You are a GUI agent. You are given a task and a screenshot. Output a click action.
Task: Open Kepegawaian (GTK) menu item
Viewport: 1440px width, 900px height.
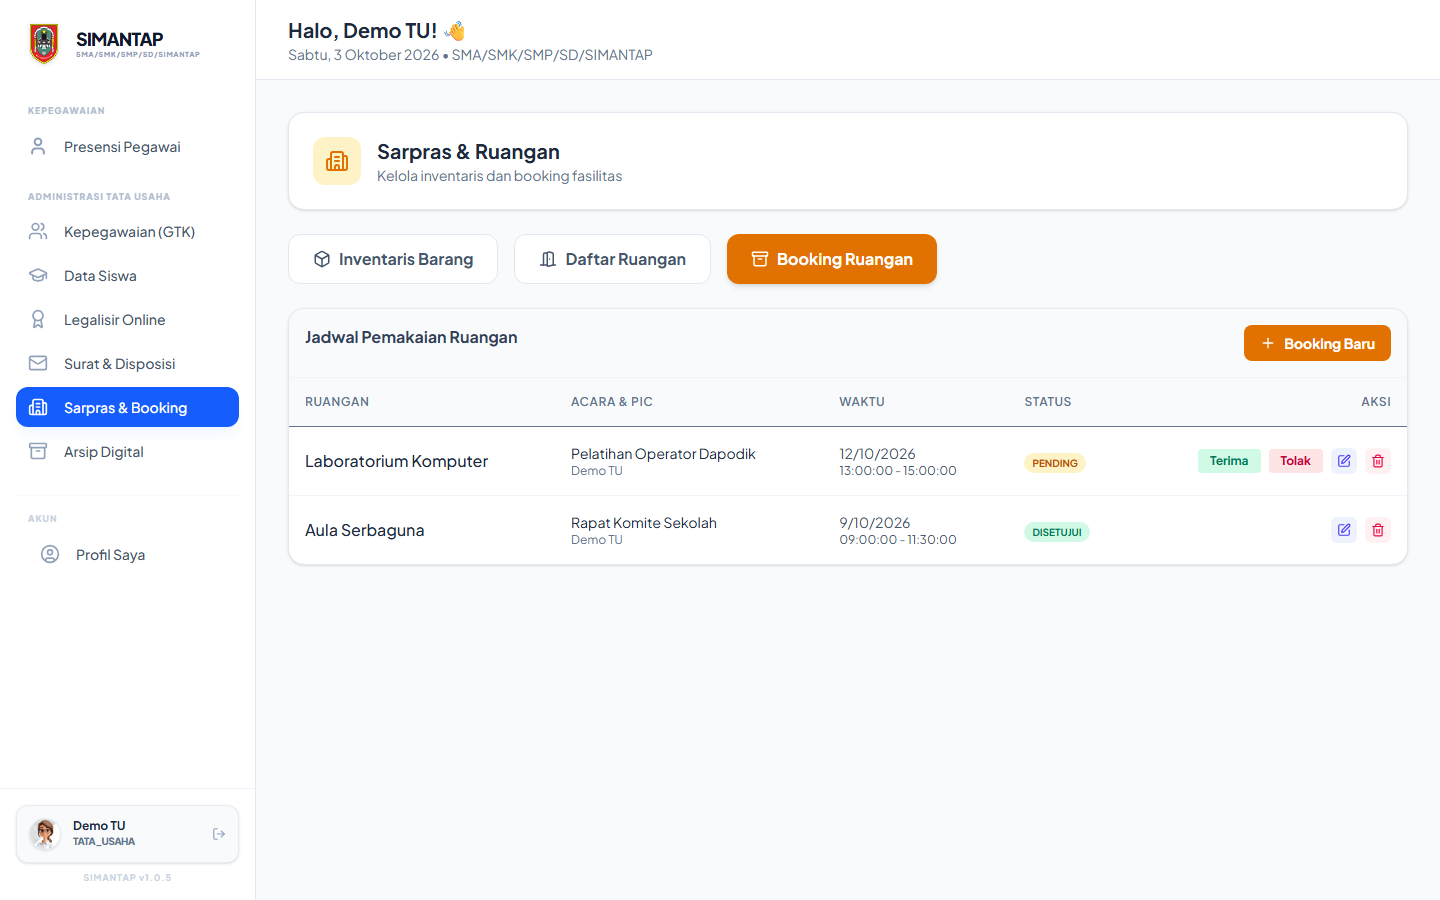point(127,232)
